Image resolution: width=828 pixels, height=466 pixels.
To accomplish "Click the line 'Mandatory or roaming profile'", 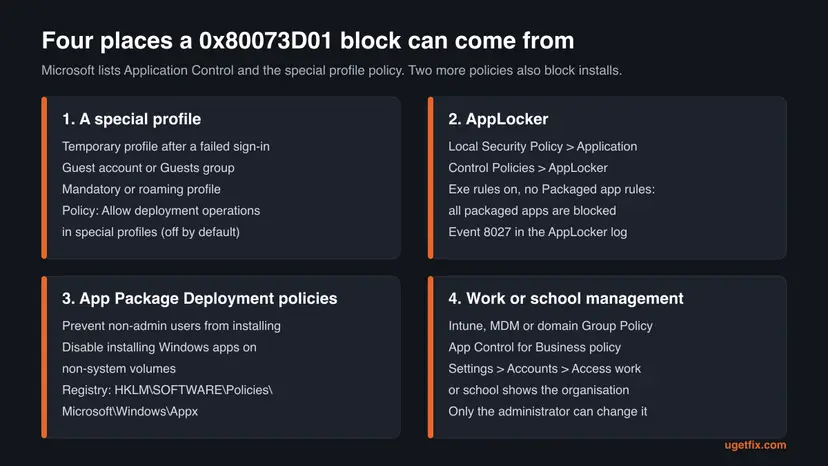I will (x=142, y=189).
